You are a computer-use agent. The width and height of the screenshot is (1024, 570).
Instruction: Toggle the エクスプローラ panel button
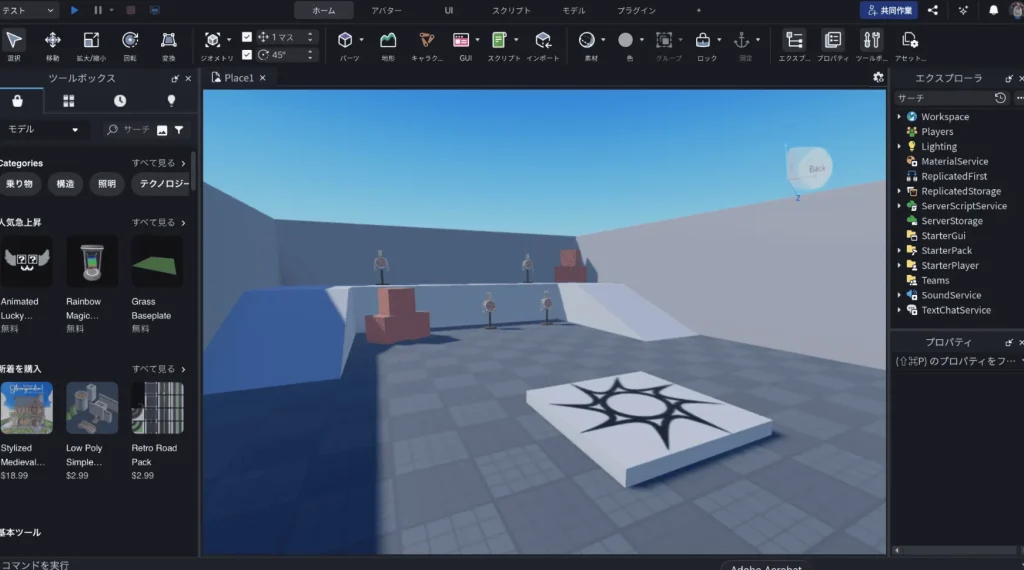pos(794,40)
